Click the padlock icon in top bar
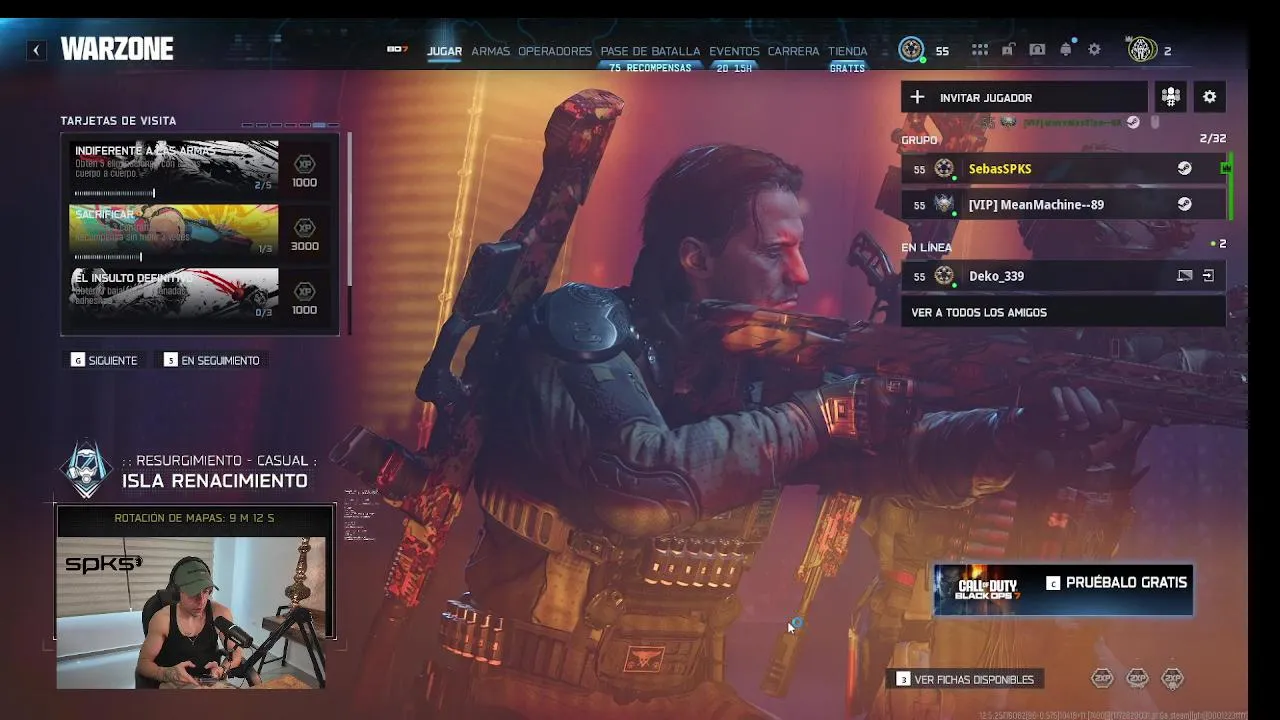The width and height of the screenshot is (1280, 720). click(1009, 50)
